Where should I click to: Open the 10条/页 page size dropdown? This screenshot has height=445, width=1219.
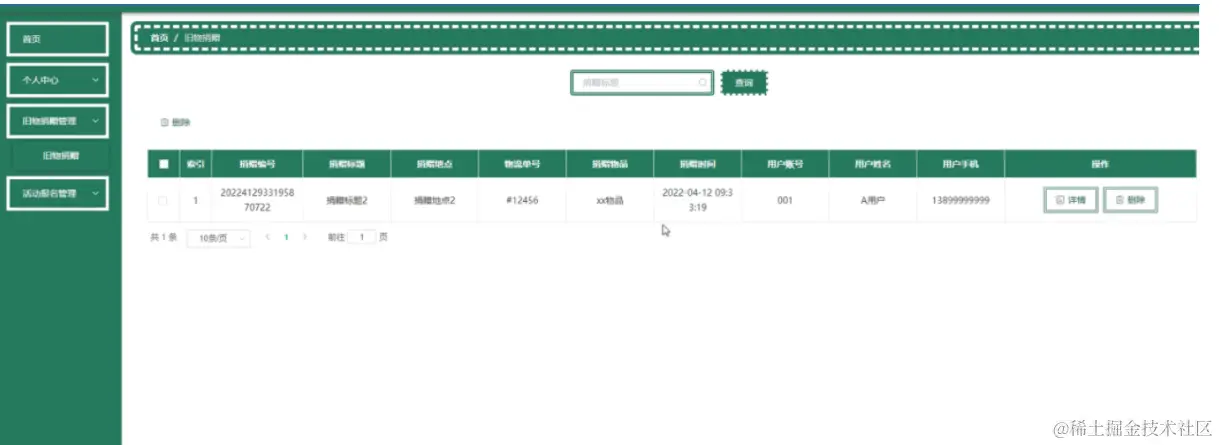pyautogui.click(x=218, y=239)
